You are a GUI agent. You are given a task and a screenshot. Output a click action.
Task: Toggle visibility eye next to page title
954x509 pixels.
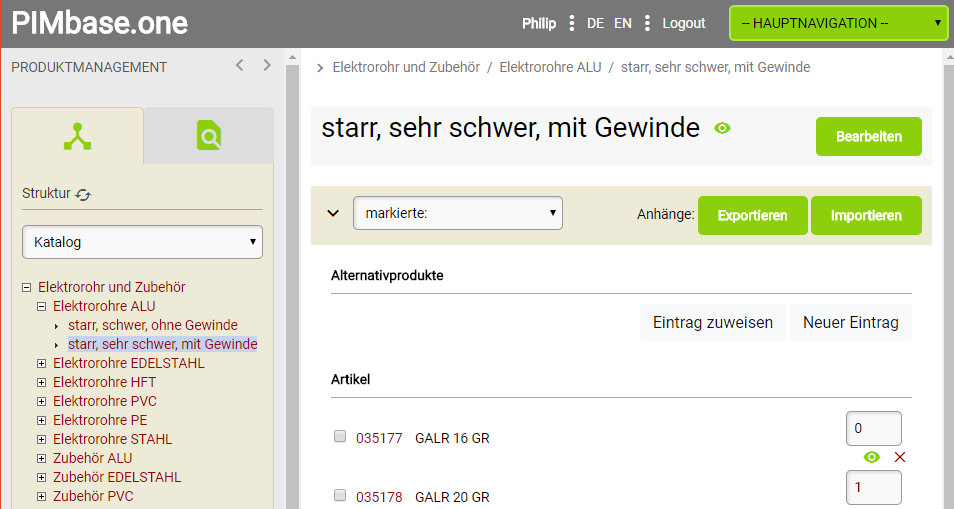click(722, 128)
